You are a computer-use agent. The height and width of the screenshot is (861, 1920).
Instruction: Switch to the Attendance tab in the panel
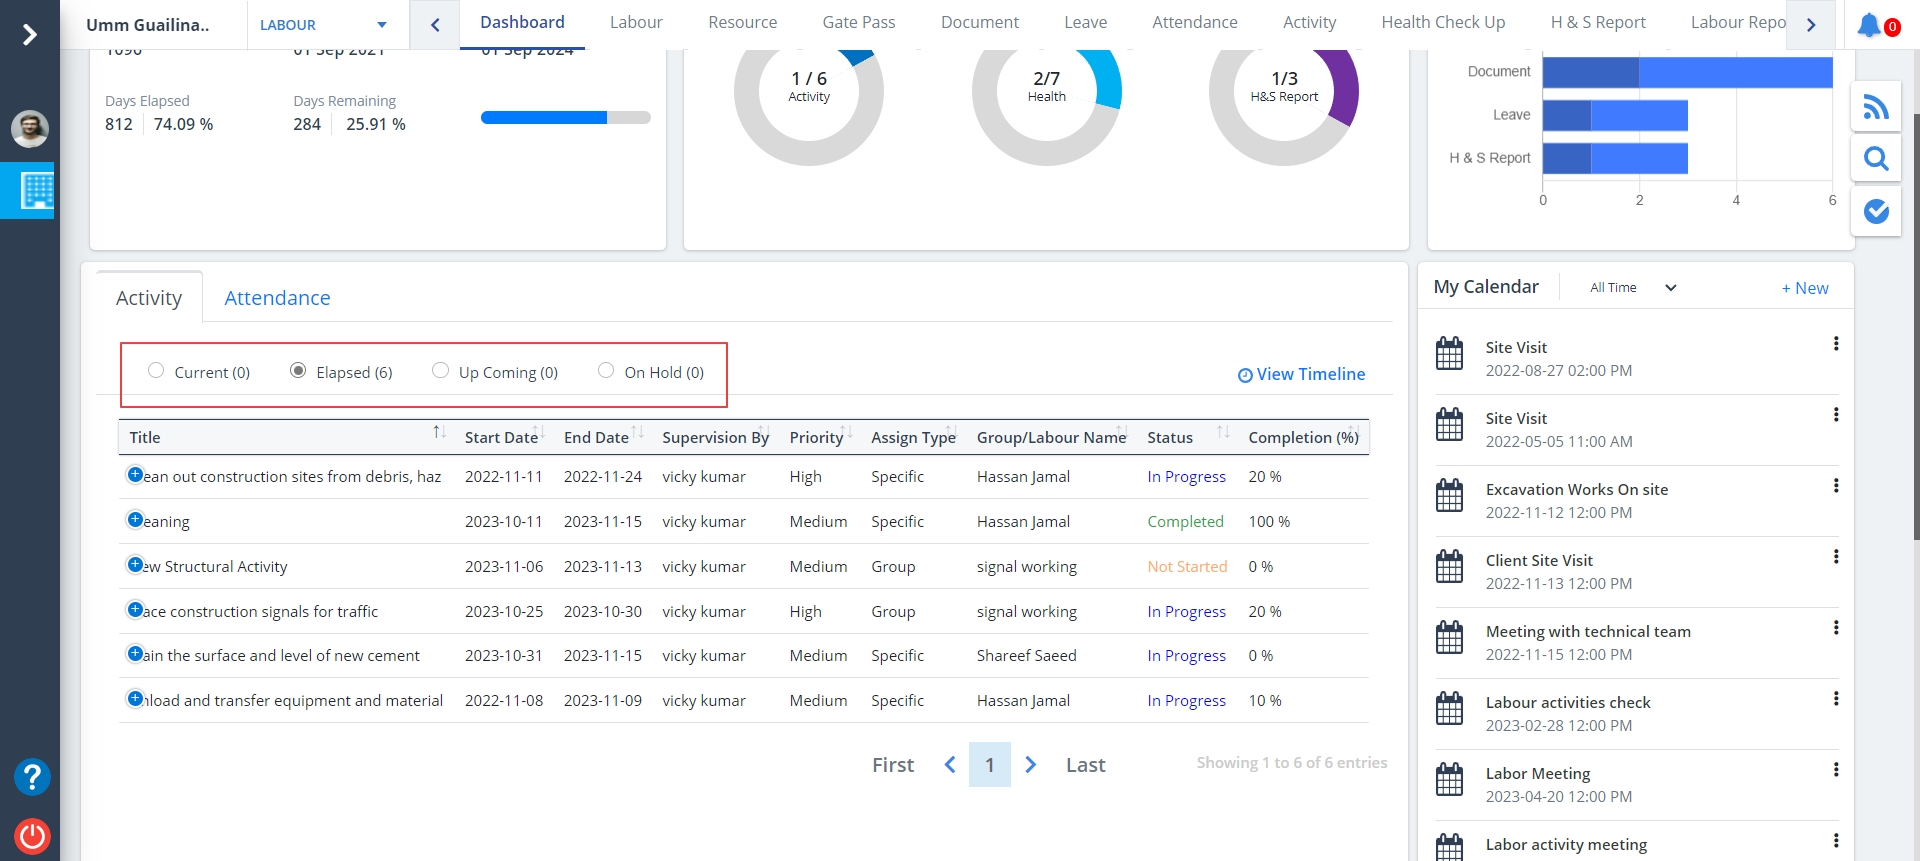(x=277, y=298)
